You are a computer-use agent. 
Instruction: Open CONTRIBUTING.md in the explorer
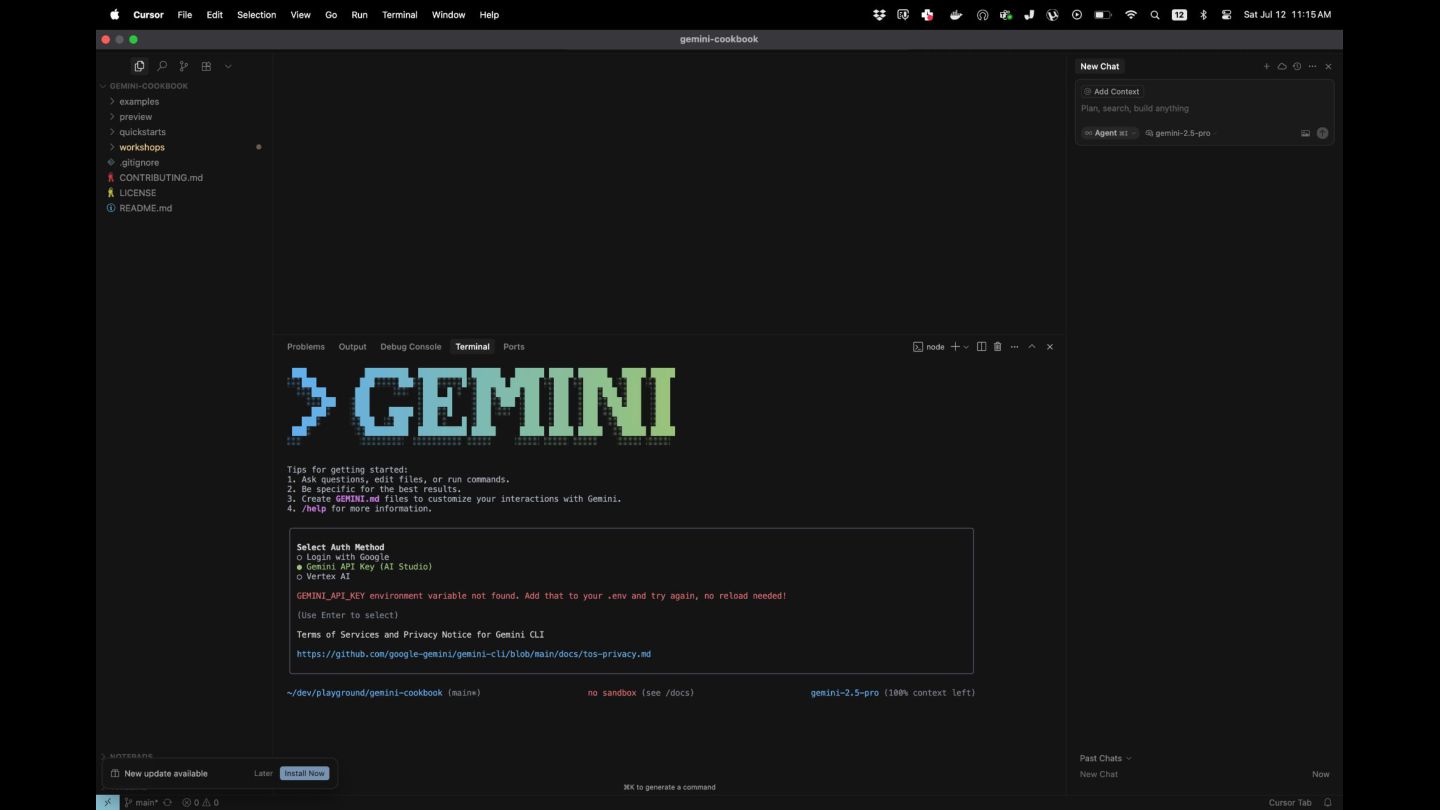161,178
